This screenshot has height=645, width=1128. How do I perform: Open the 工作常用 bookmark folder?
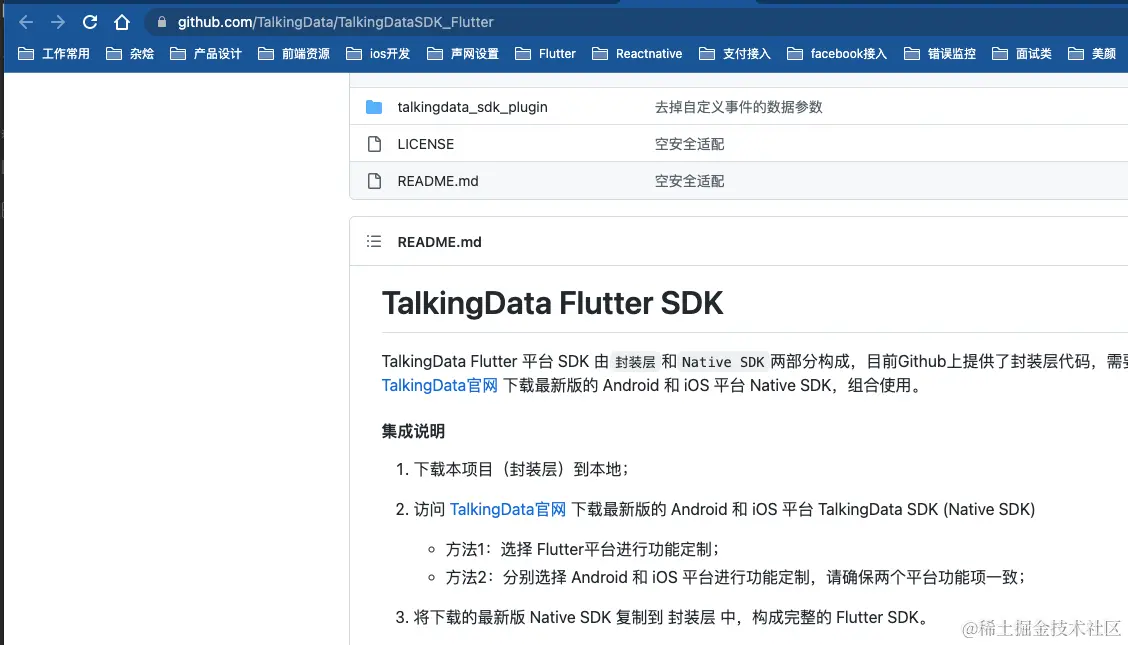pos(54,54)
